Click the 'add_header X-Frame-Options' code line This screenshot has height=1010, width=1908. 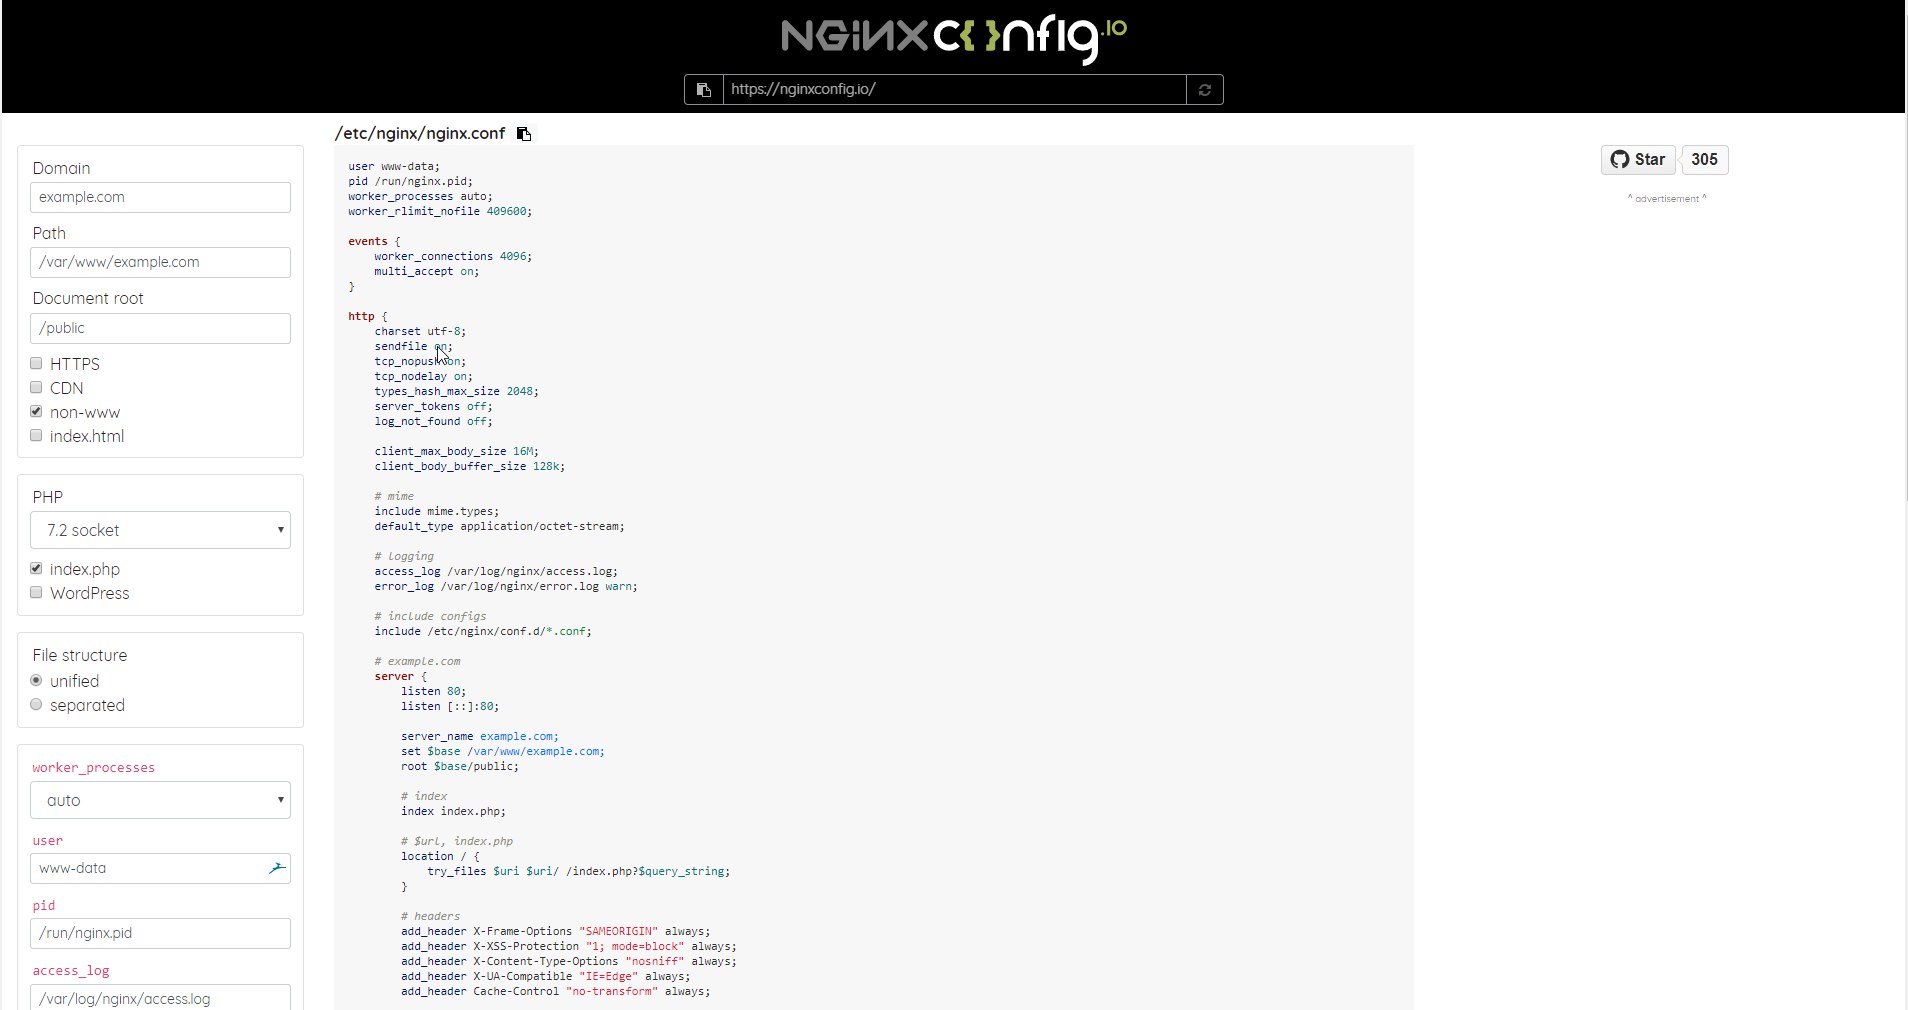tap(556, 931)
